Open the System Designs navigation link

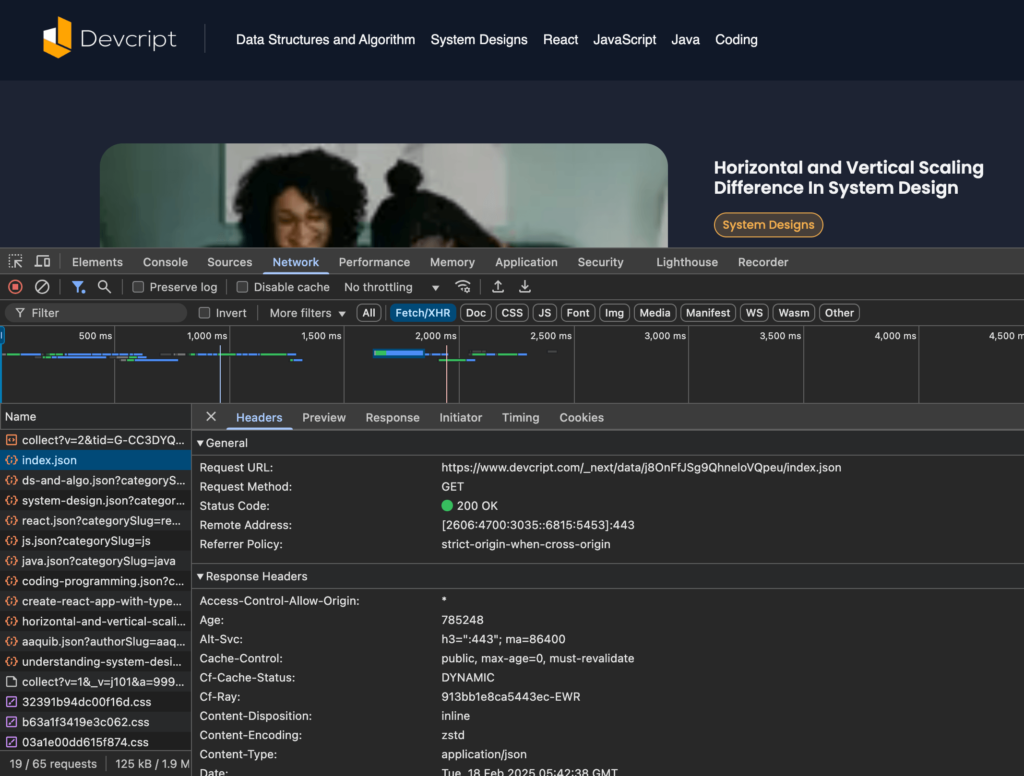point(478,40)
